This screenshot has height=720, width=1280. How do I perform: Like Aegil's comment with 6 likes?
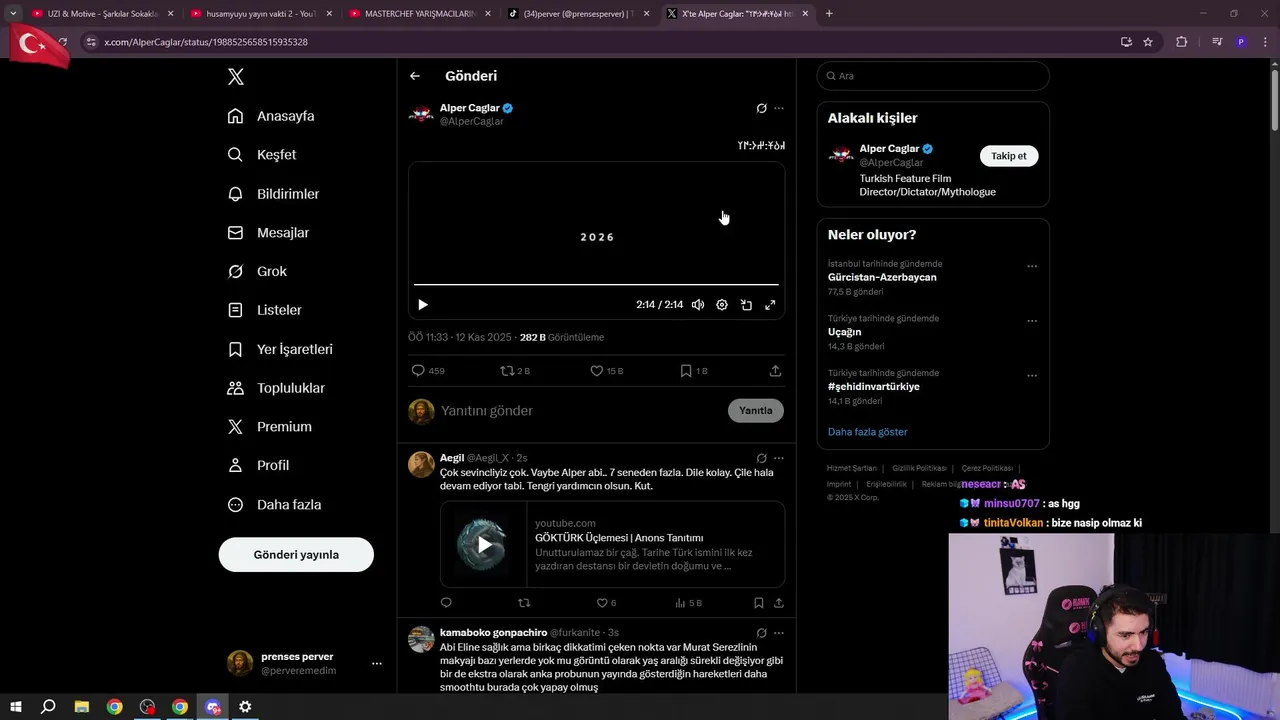606,603
